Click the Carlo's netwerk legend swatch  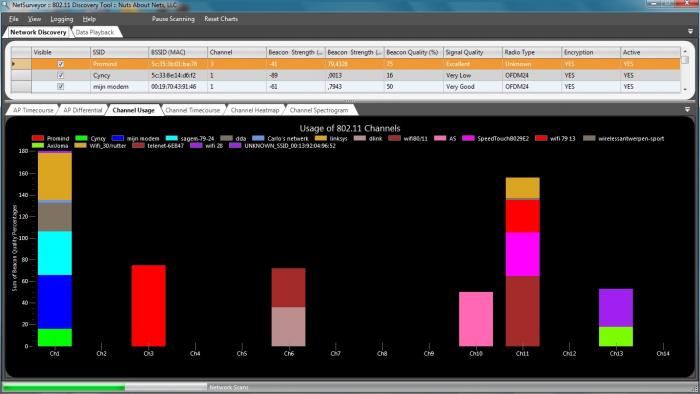point(258,138)
